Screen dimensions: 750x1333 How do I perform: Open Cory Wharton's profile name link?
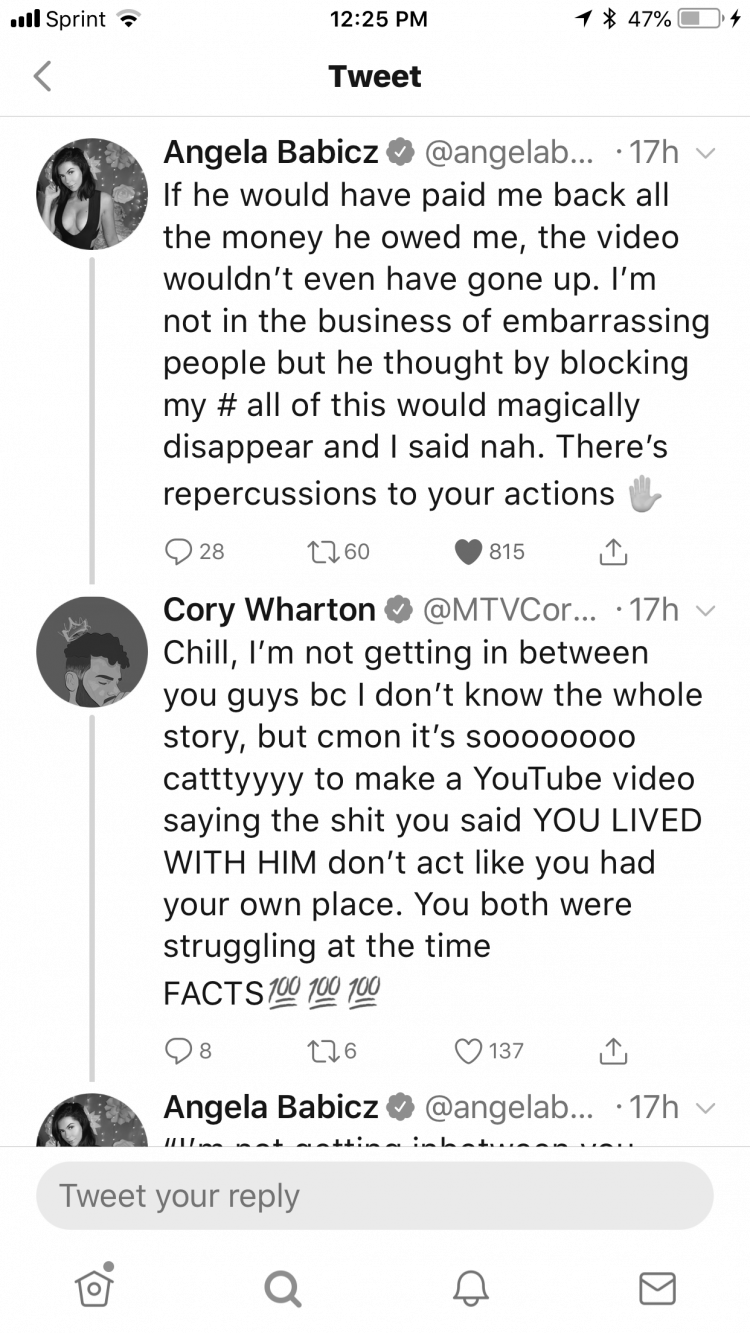(x=269, y=609)
